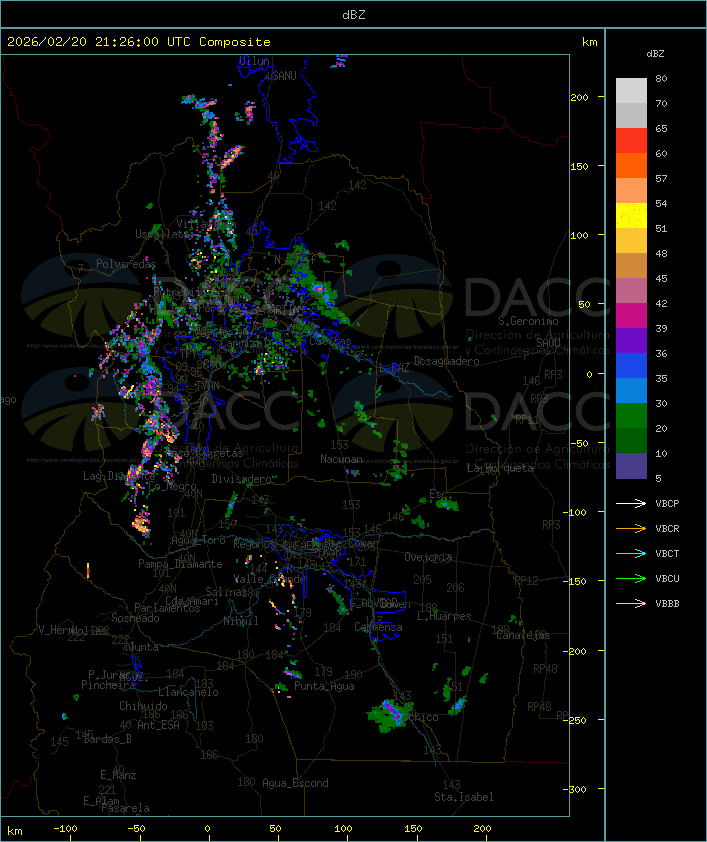Screen dimensions: 707x842
Task: Select the light blue 35 dBZ swatch
Action: click(631, 390)
